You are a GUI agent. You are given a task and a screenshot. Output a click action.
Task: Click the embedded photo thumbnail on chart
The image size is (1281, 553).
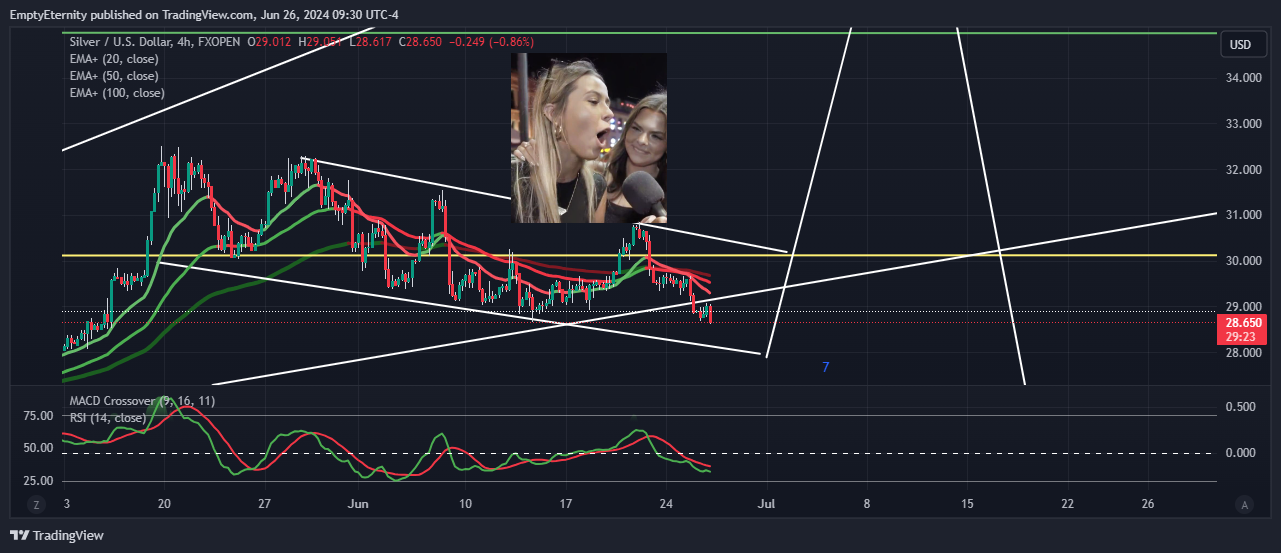coord(589,138)
